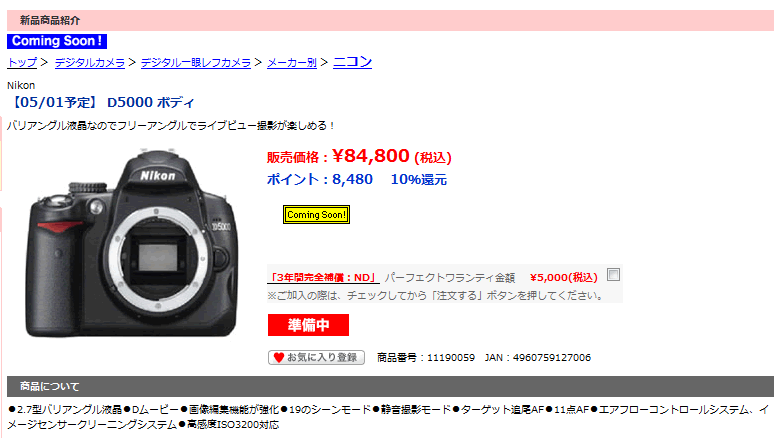
Task: Click the 商品番号 11190059 text
Action: click(x=426, y=358)
